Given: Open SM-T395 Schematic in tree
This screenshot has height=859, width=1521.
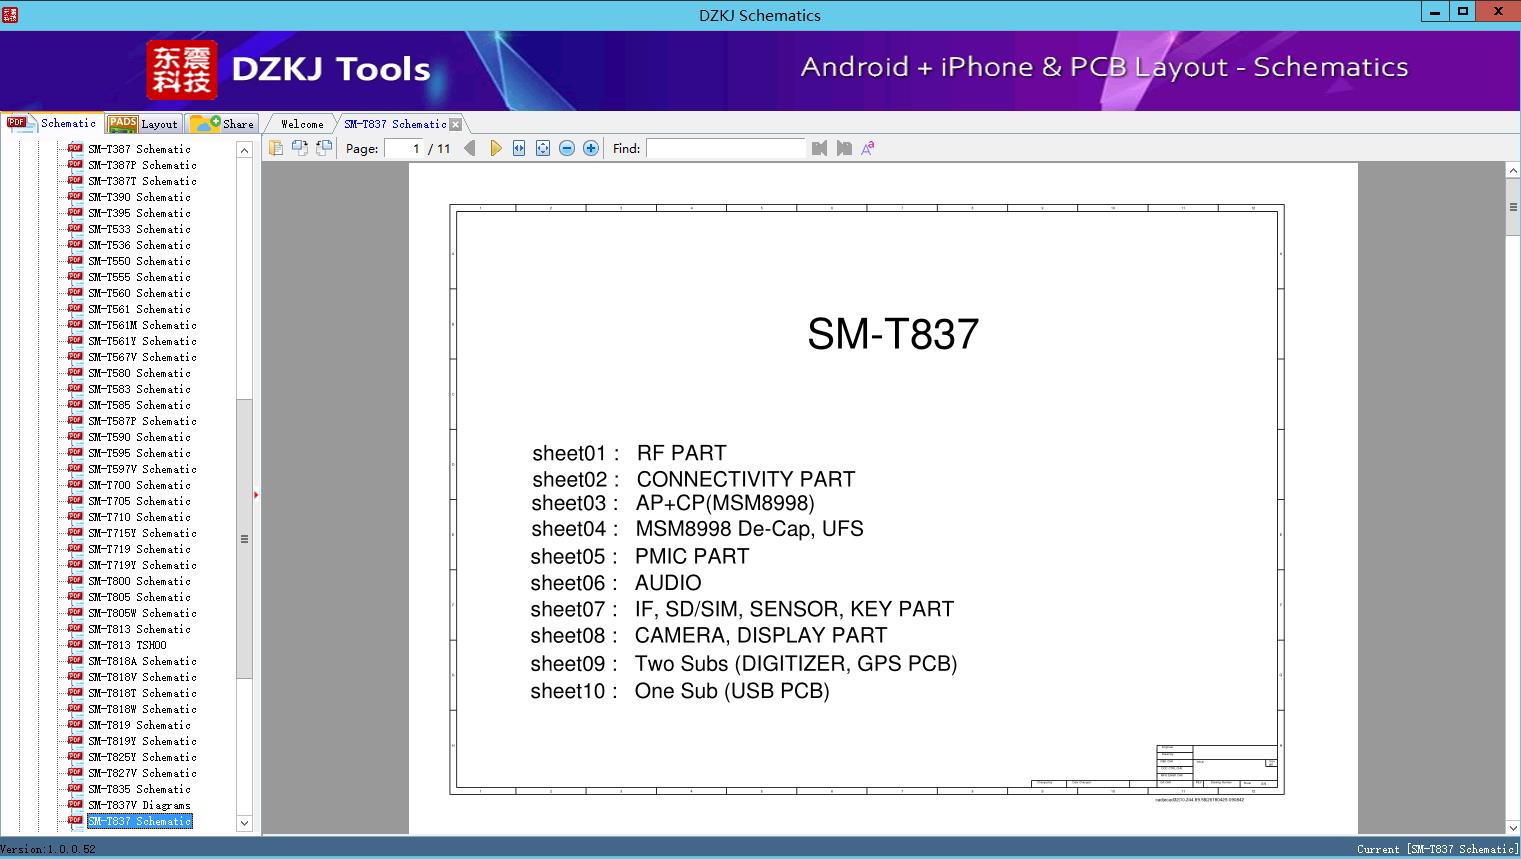Looking at the screenshot, I should coord(139,213).
